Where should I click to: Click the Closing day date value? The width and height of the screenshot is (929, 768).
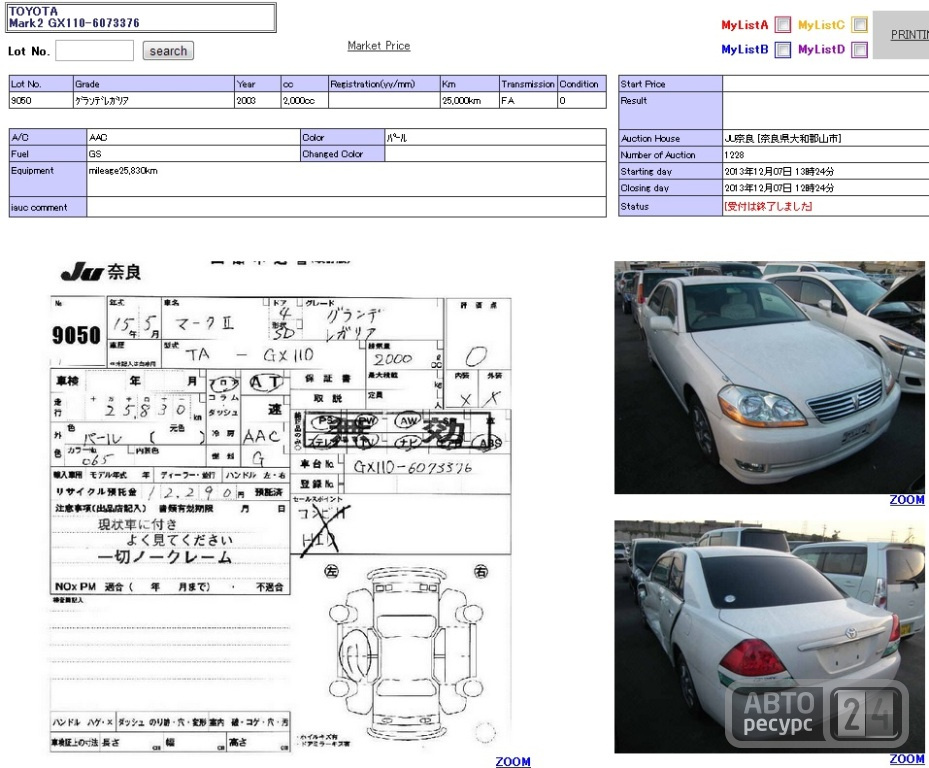click(x=779, y=188)
